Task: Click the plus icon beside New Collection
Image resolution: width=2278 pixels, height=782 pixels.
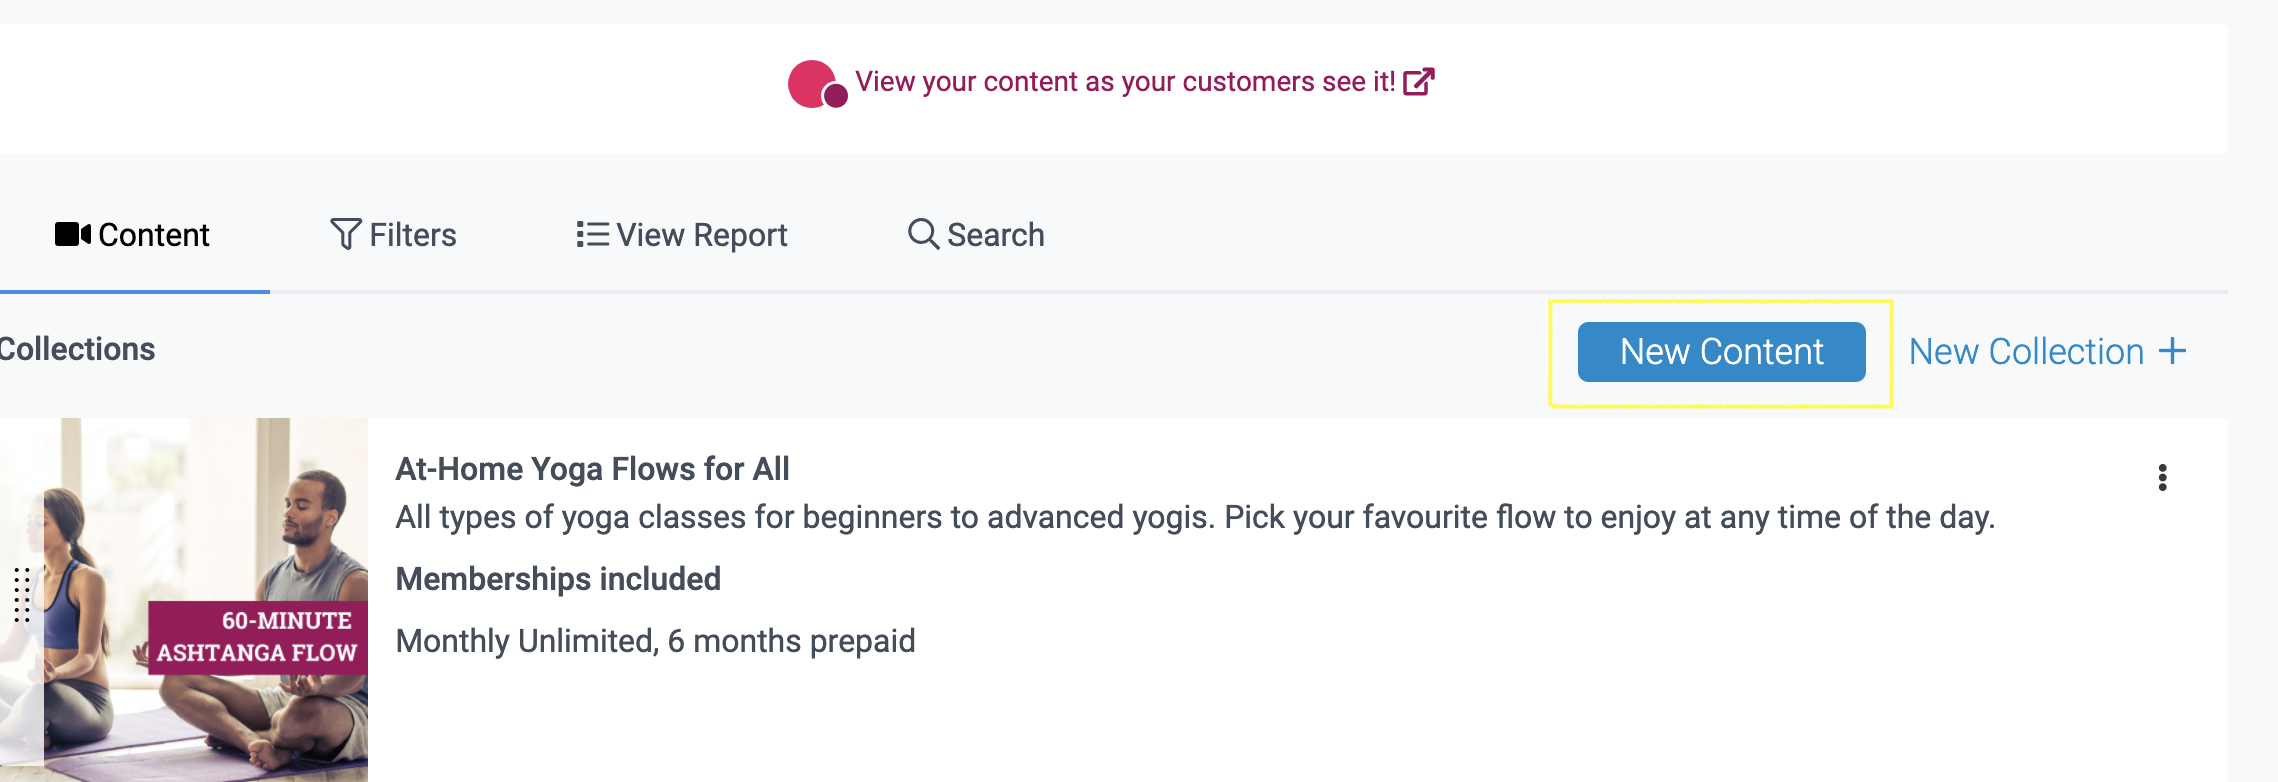Action: pos(2172,351)
